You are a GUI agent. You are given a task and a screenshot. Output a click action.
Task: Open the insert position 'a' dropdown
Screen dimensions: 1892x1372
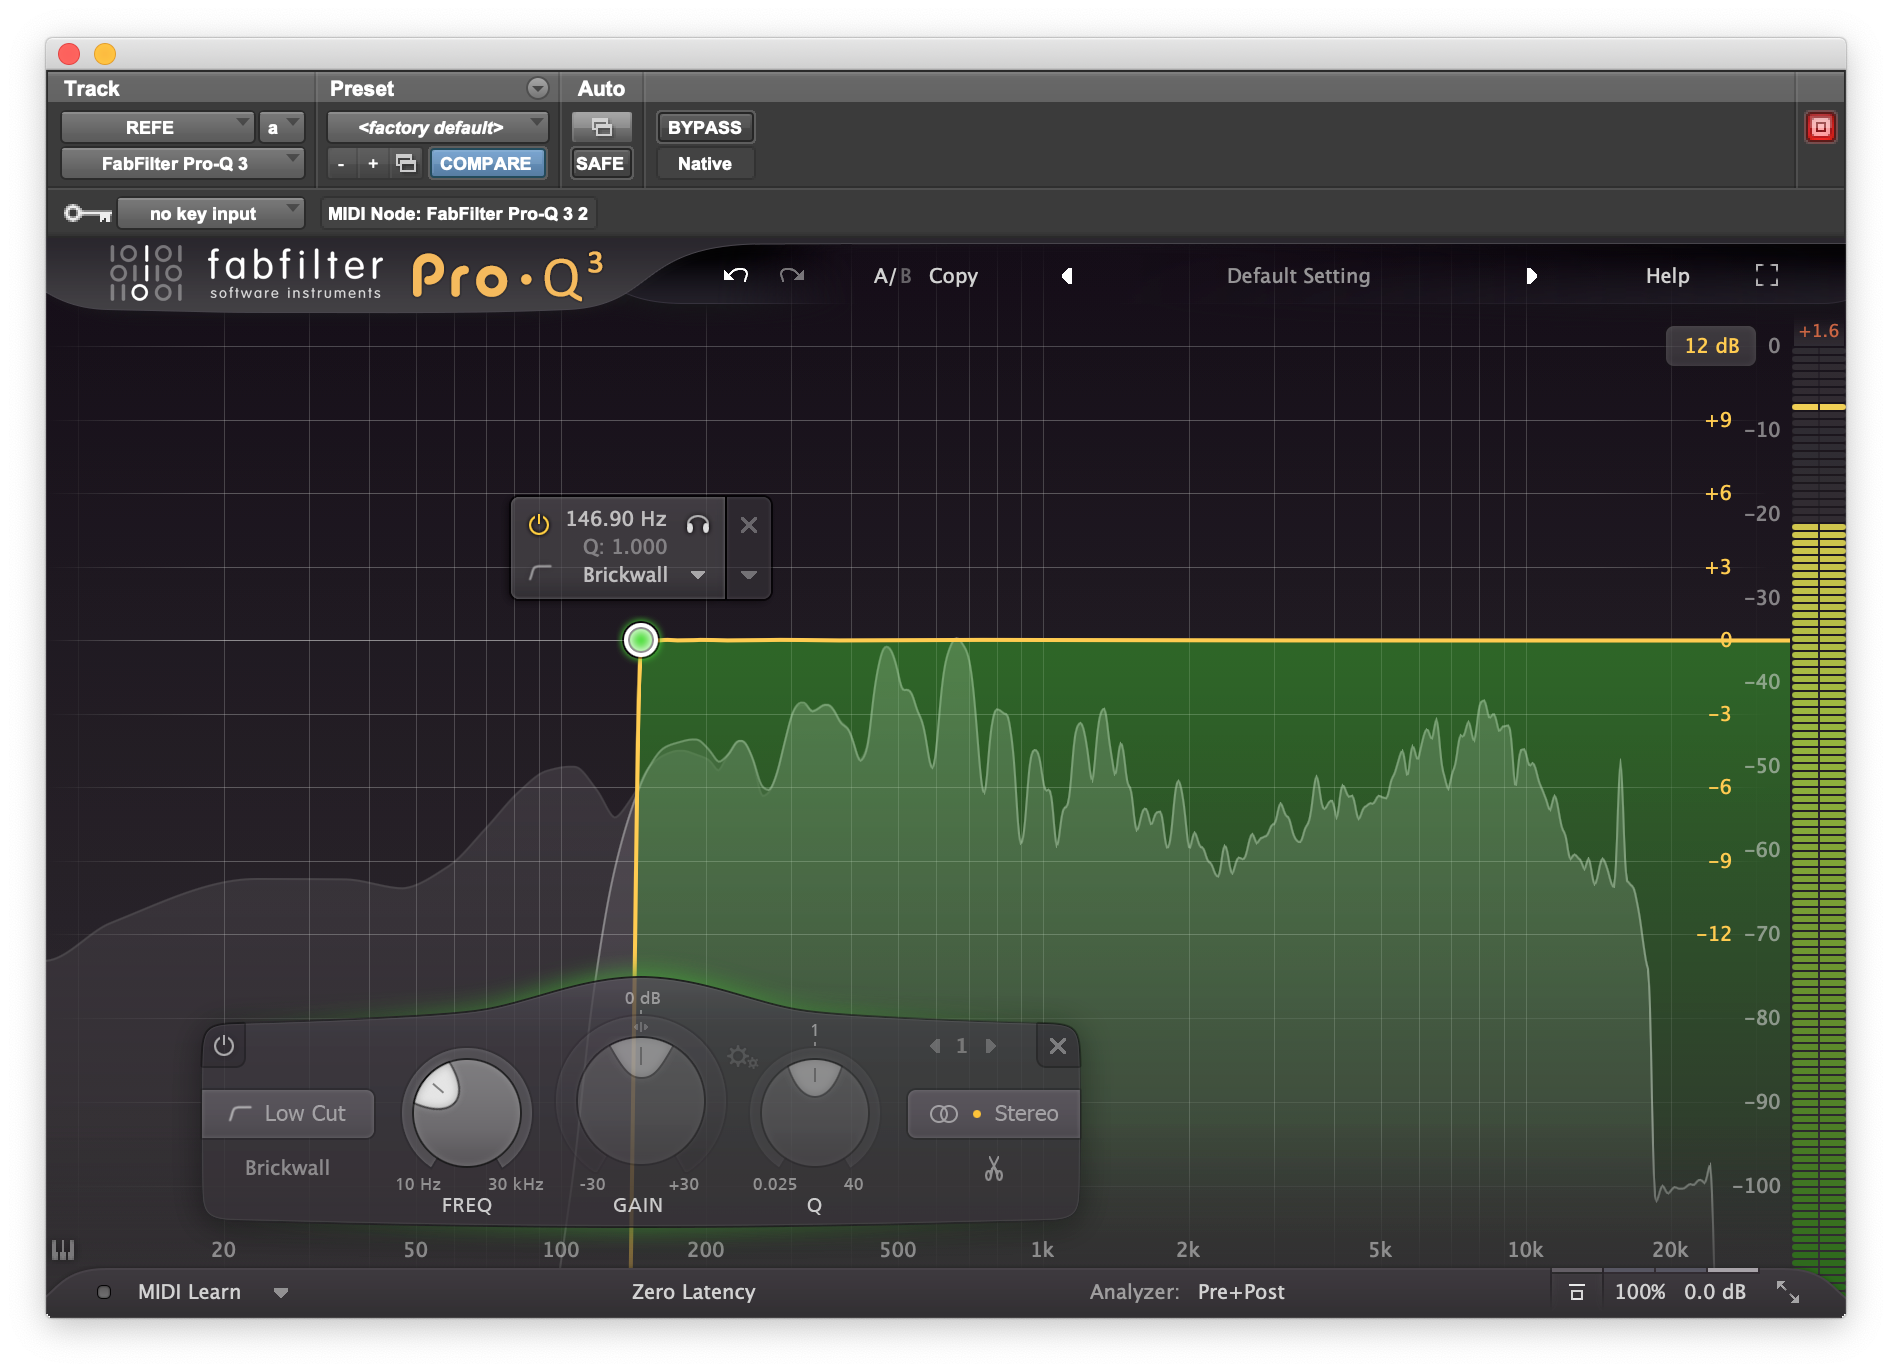(281, 127)
